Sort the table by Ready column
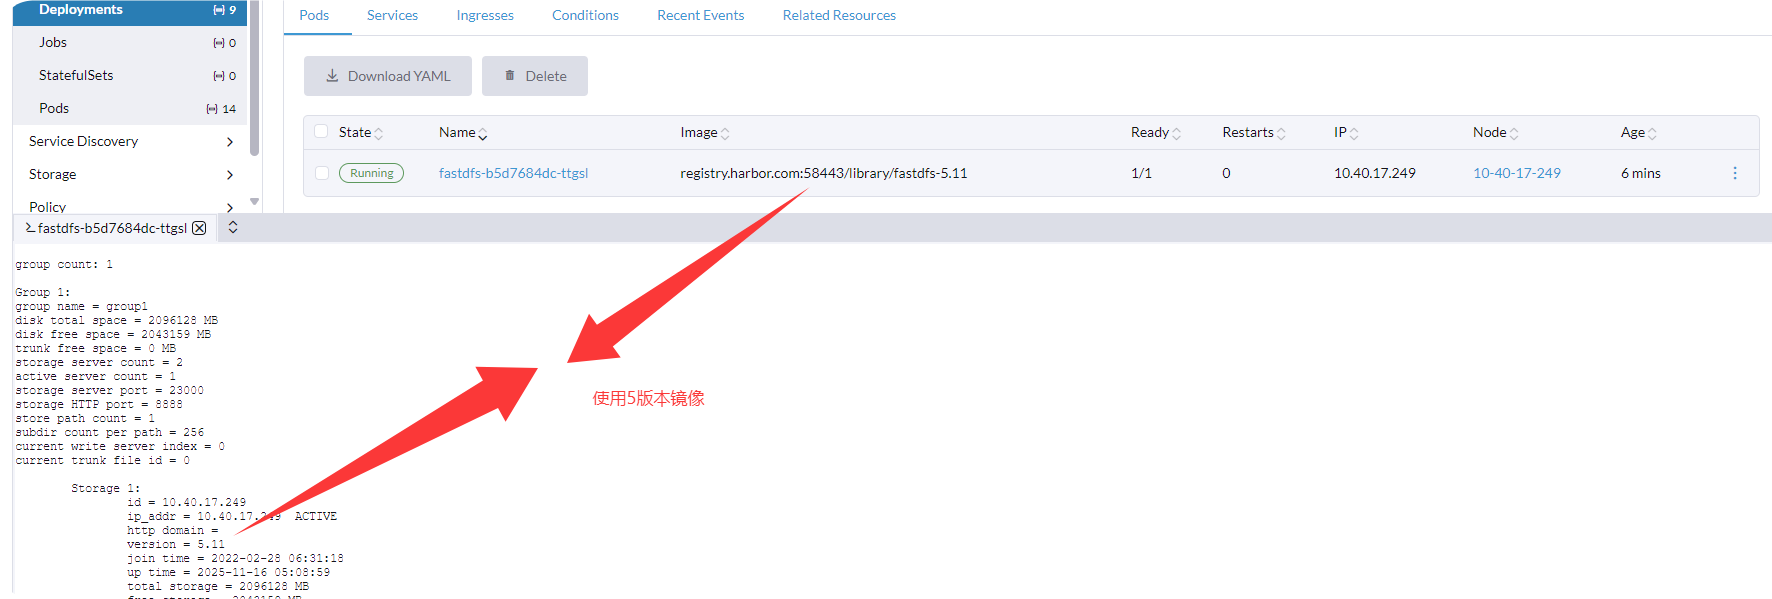Screen dimensions: 1772x599 (1156, 132)
